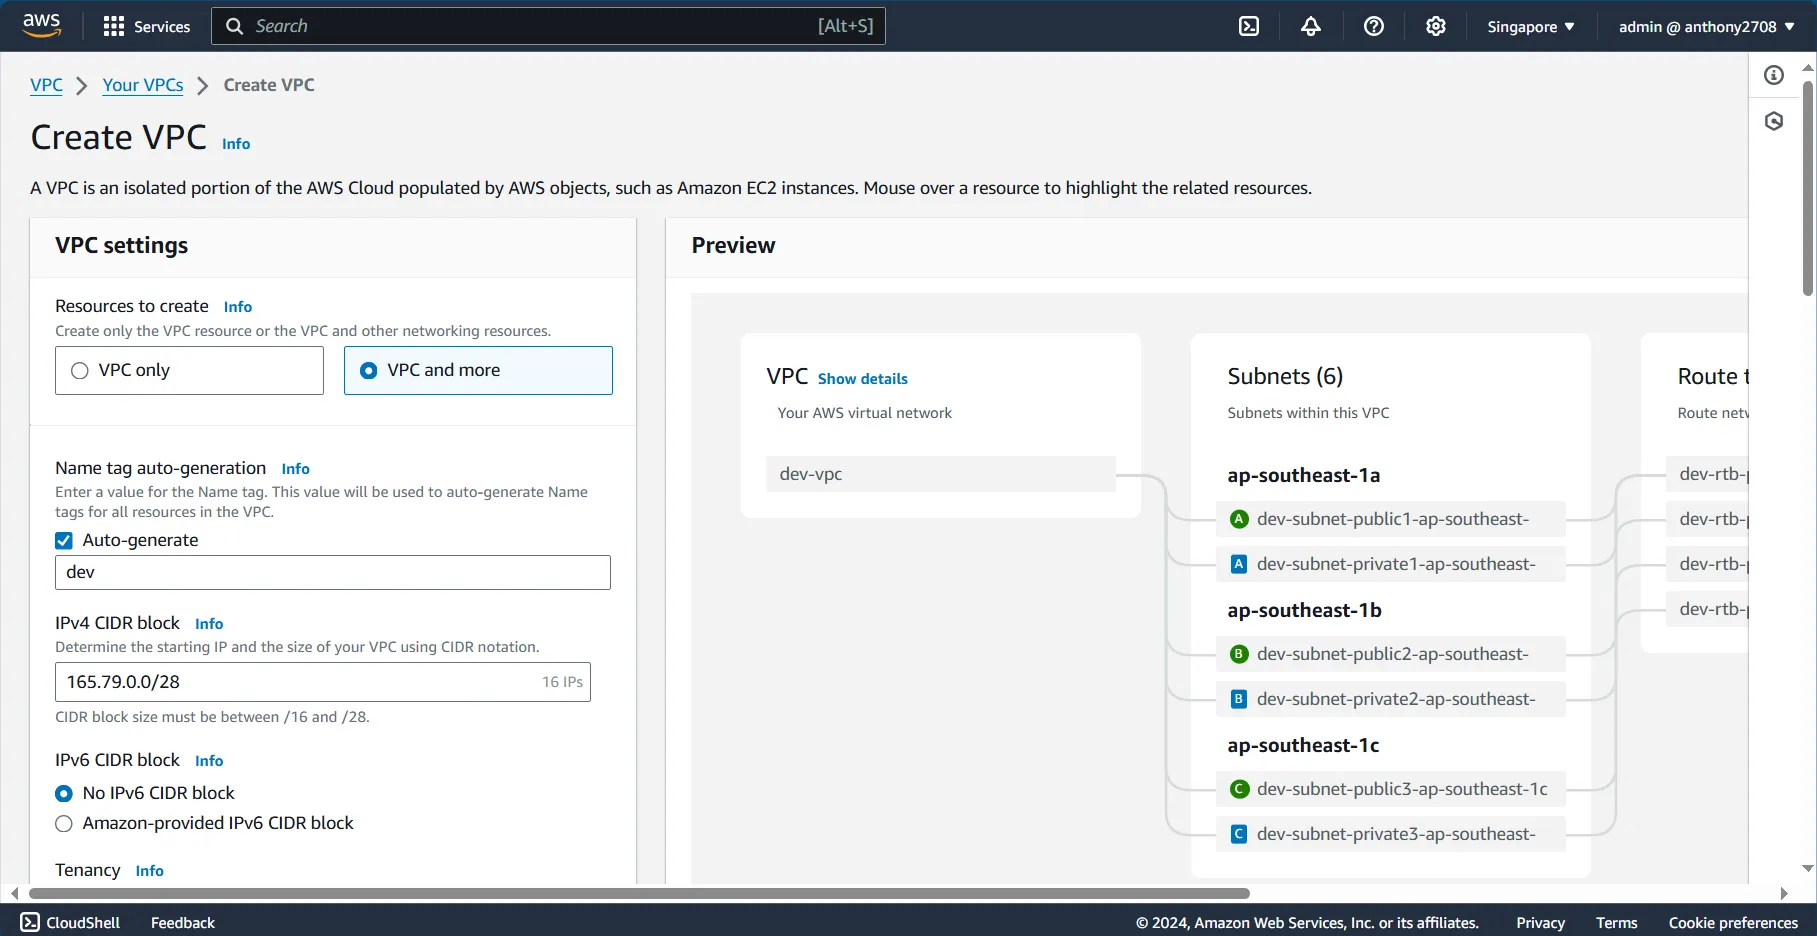The height and width of the screenshot is (936, 1817).
Task: Select dev-subnet-public2-ap-southeast- row
Action: click(1391, 654)
